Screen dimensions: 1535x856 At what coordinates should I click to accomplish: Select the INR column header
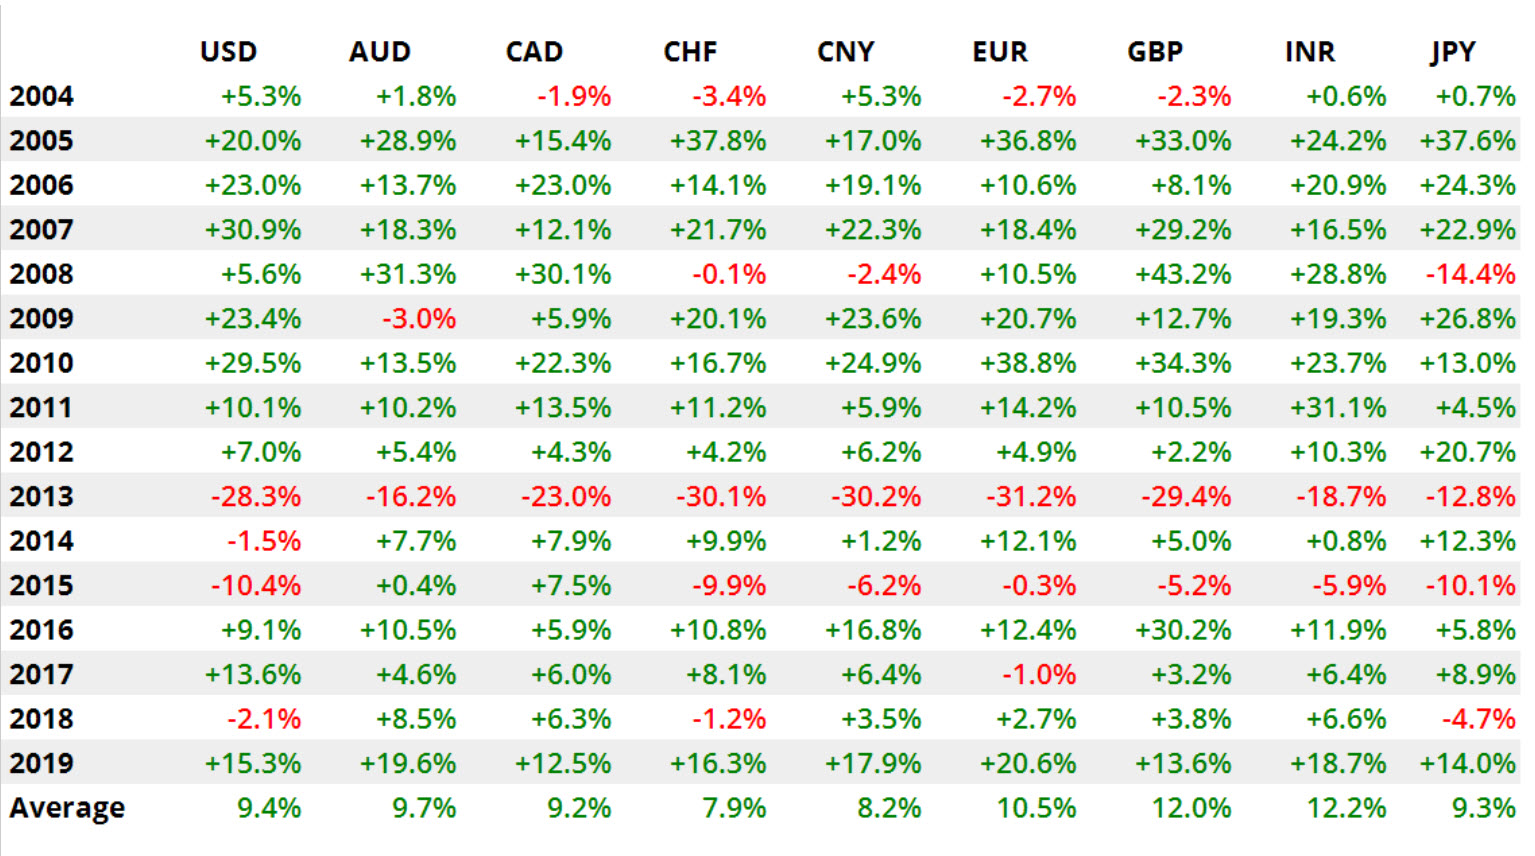[x=1310, y=52]
